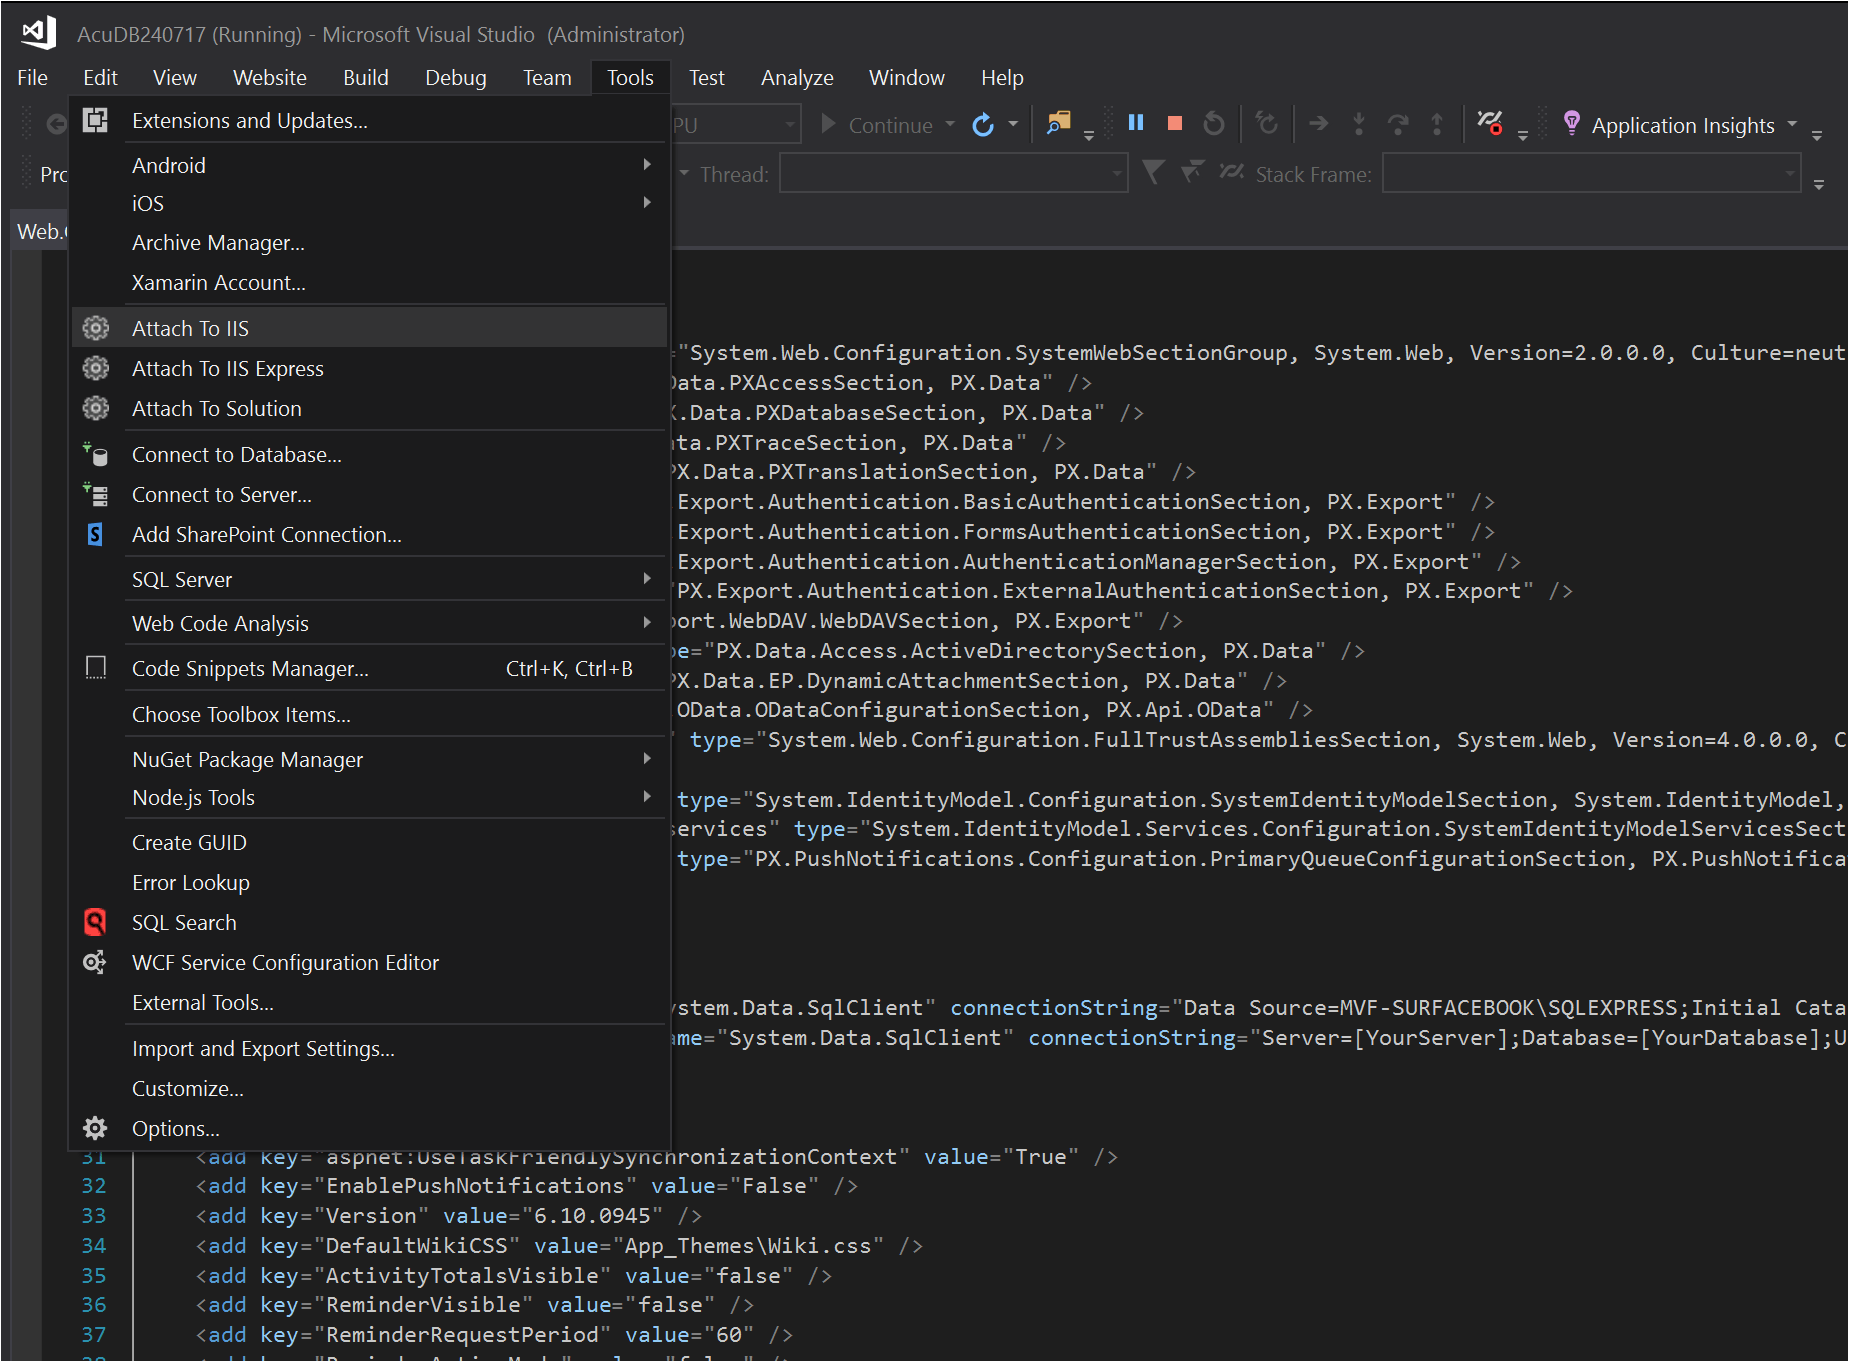Open the Edit menu
The image size is (1849, 1362).
[100, 77]
